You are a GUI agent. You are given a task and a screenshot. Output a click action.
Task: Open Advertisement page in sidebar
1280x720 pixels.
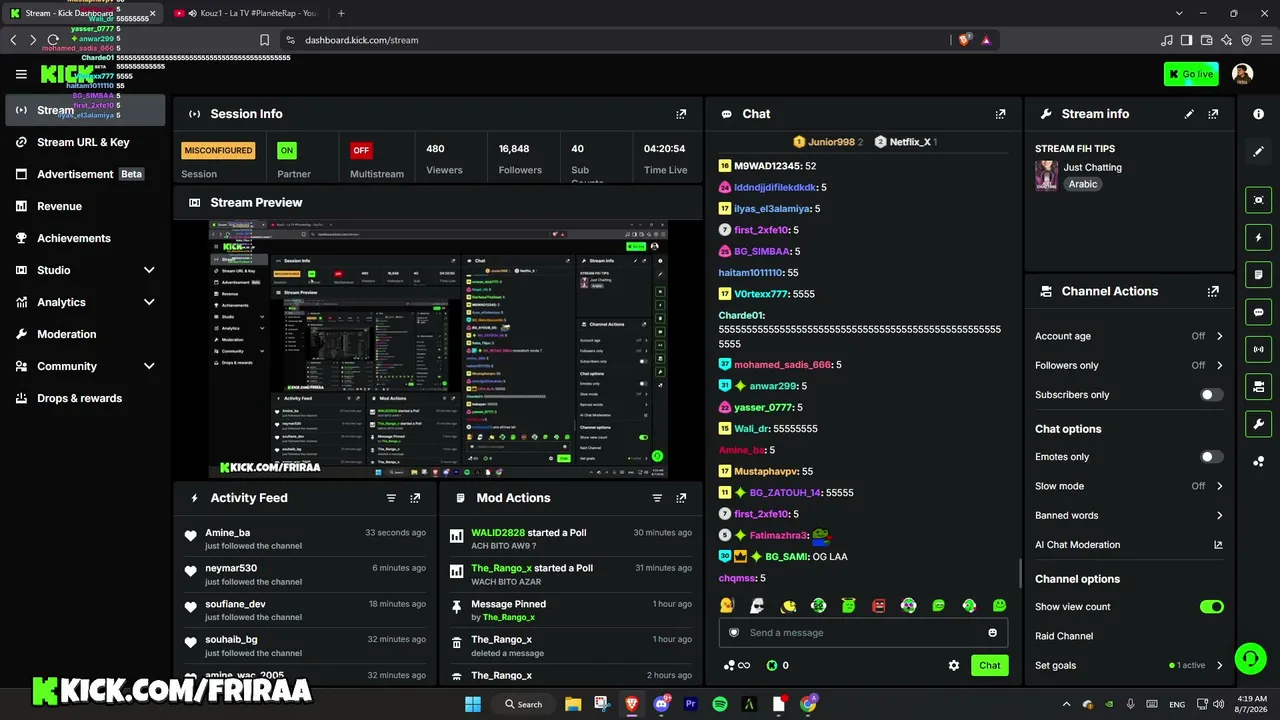click(x=85, y=174)
